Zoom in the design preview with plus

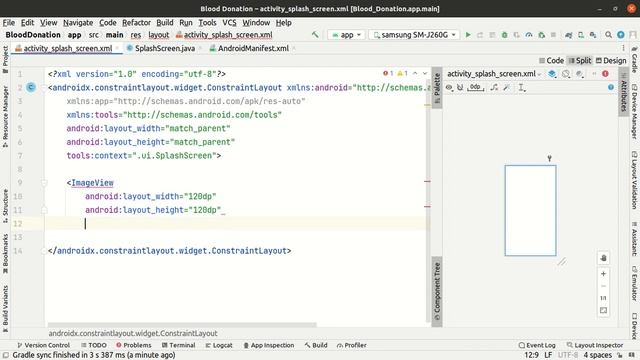tap(603, 274)
